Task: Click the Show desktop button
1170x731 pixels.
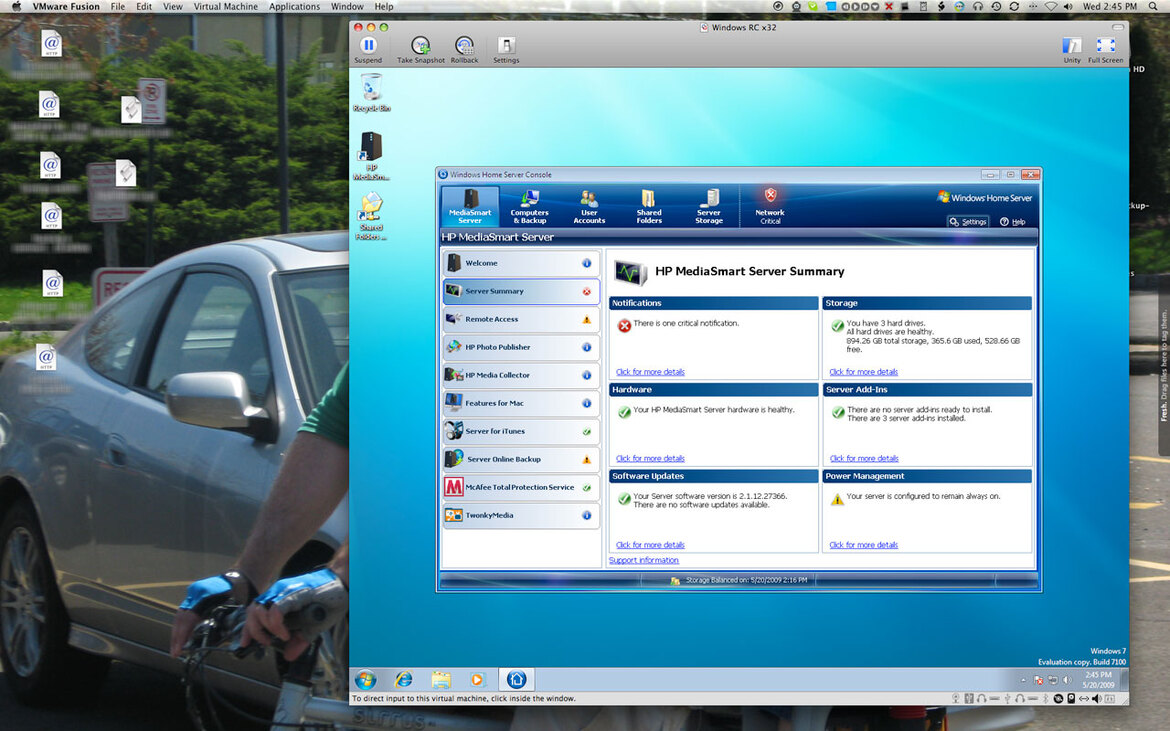Action: pos(1124,680)
